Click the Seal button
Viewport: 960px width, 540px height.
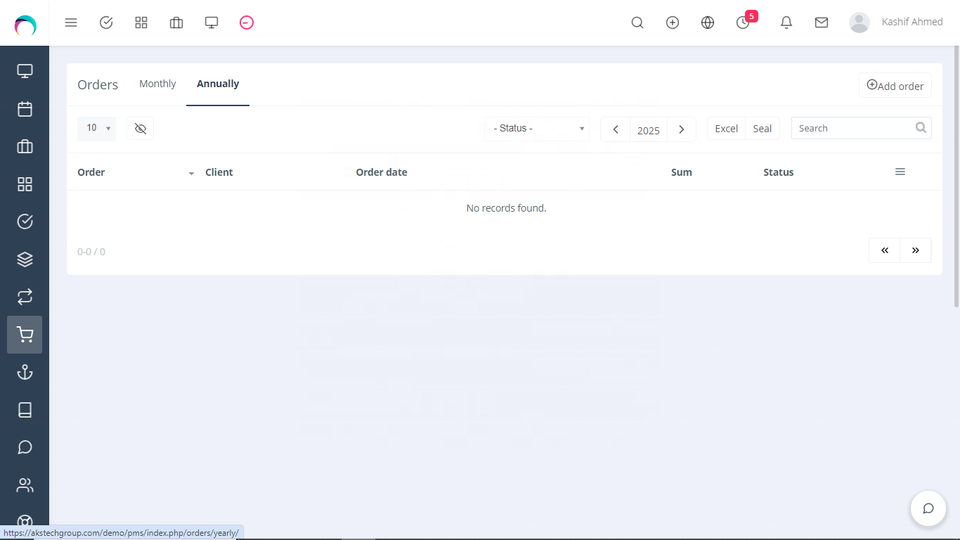click(762, 129)
